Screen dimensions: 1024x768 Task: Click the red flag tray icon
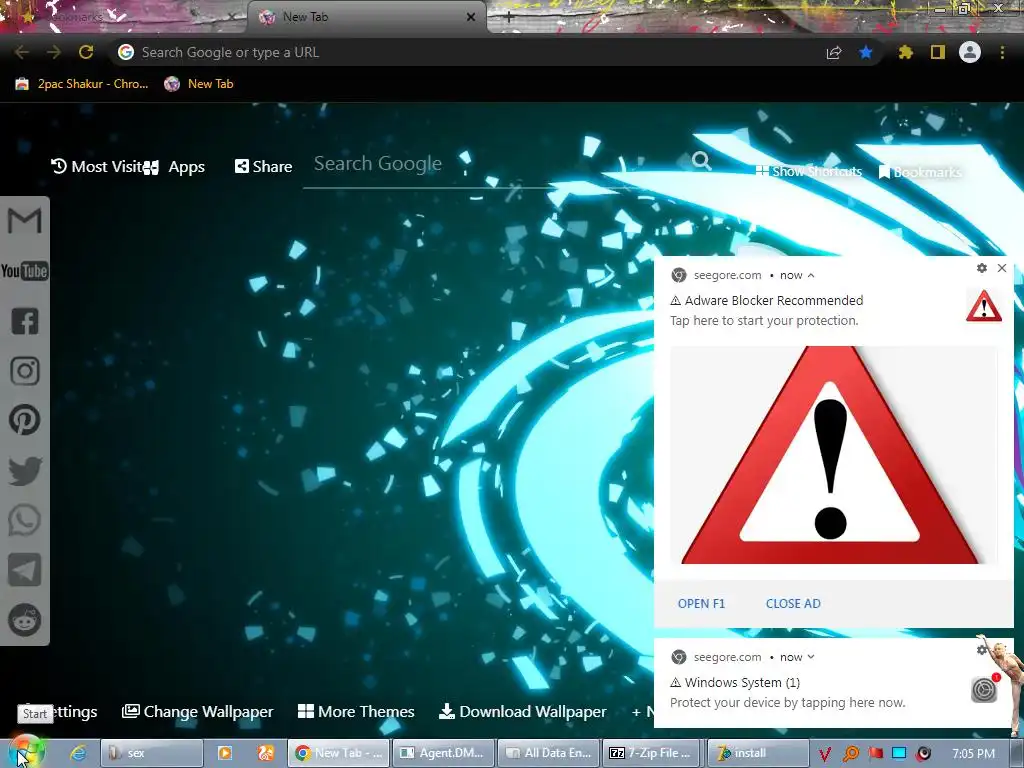(x=875, y=754)
